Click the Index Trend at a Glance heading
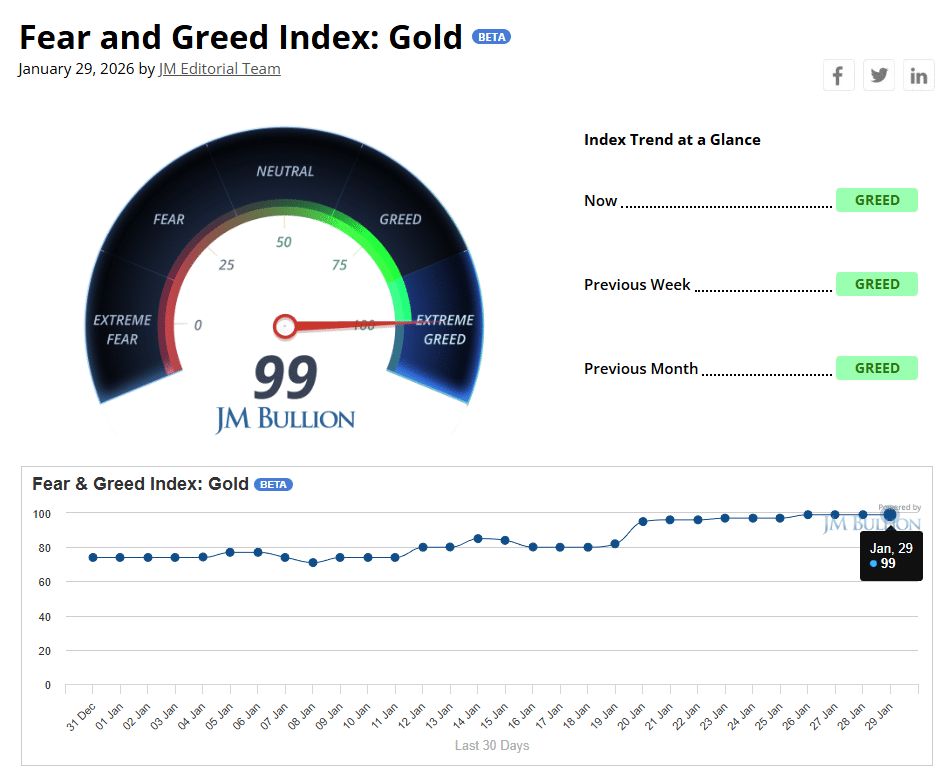Viewport: 946px width, 772px height. click(x=673, y=140)
